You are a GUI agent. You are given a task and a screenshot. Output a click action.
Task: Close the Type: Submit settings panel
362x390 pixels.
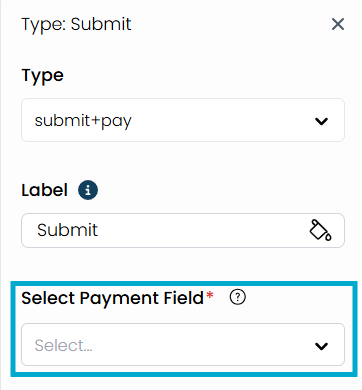338,24
